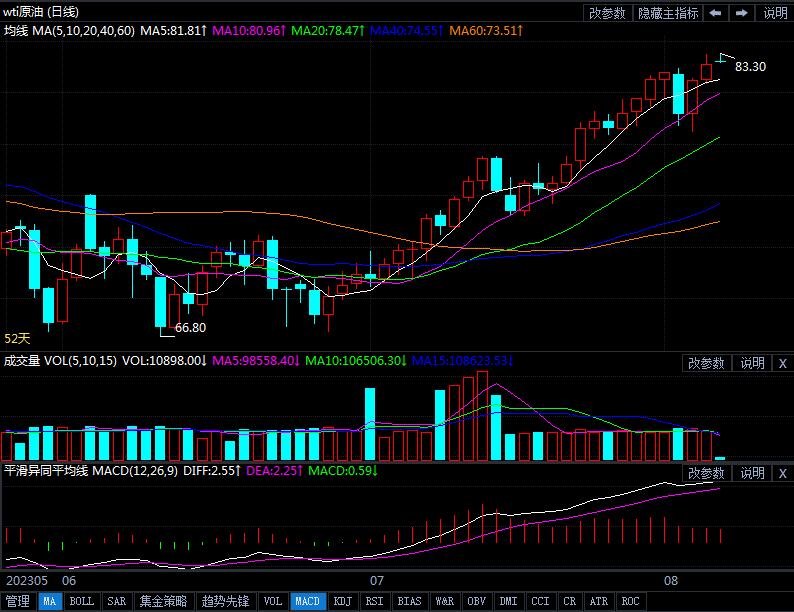Close the volume (成交量) indicator panel
794x612 pixels.
[x=782, y=363]
